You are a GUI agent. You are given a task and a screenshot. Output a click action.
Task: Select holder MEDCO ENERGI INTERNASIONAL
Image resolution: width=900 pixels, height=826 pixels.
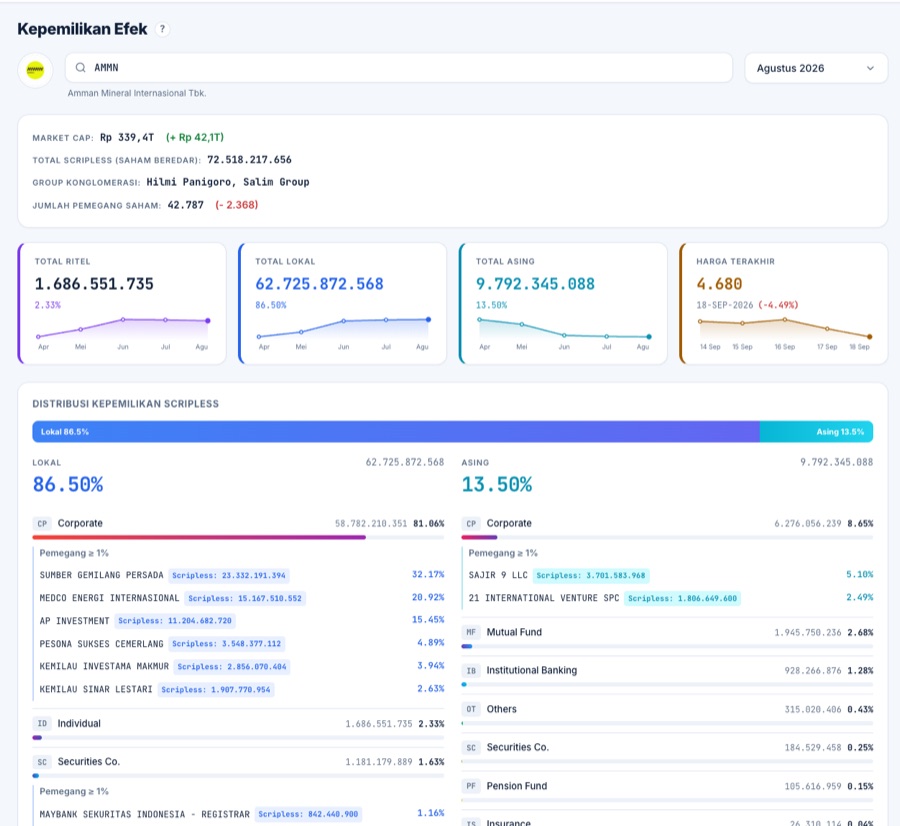pyautogui.click(x=109, y=598)
